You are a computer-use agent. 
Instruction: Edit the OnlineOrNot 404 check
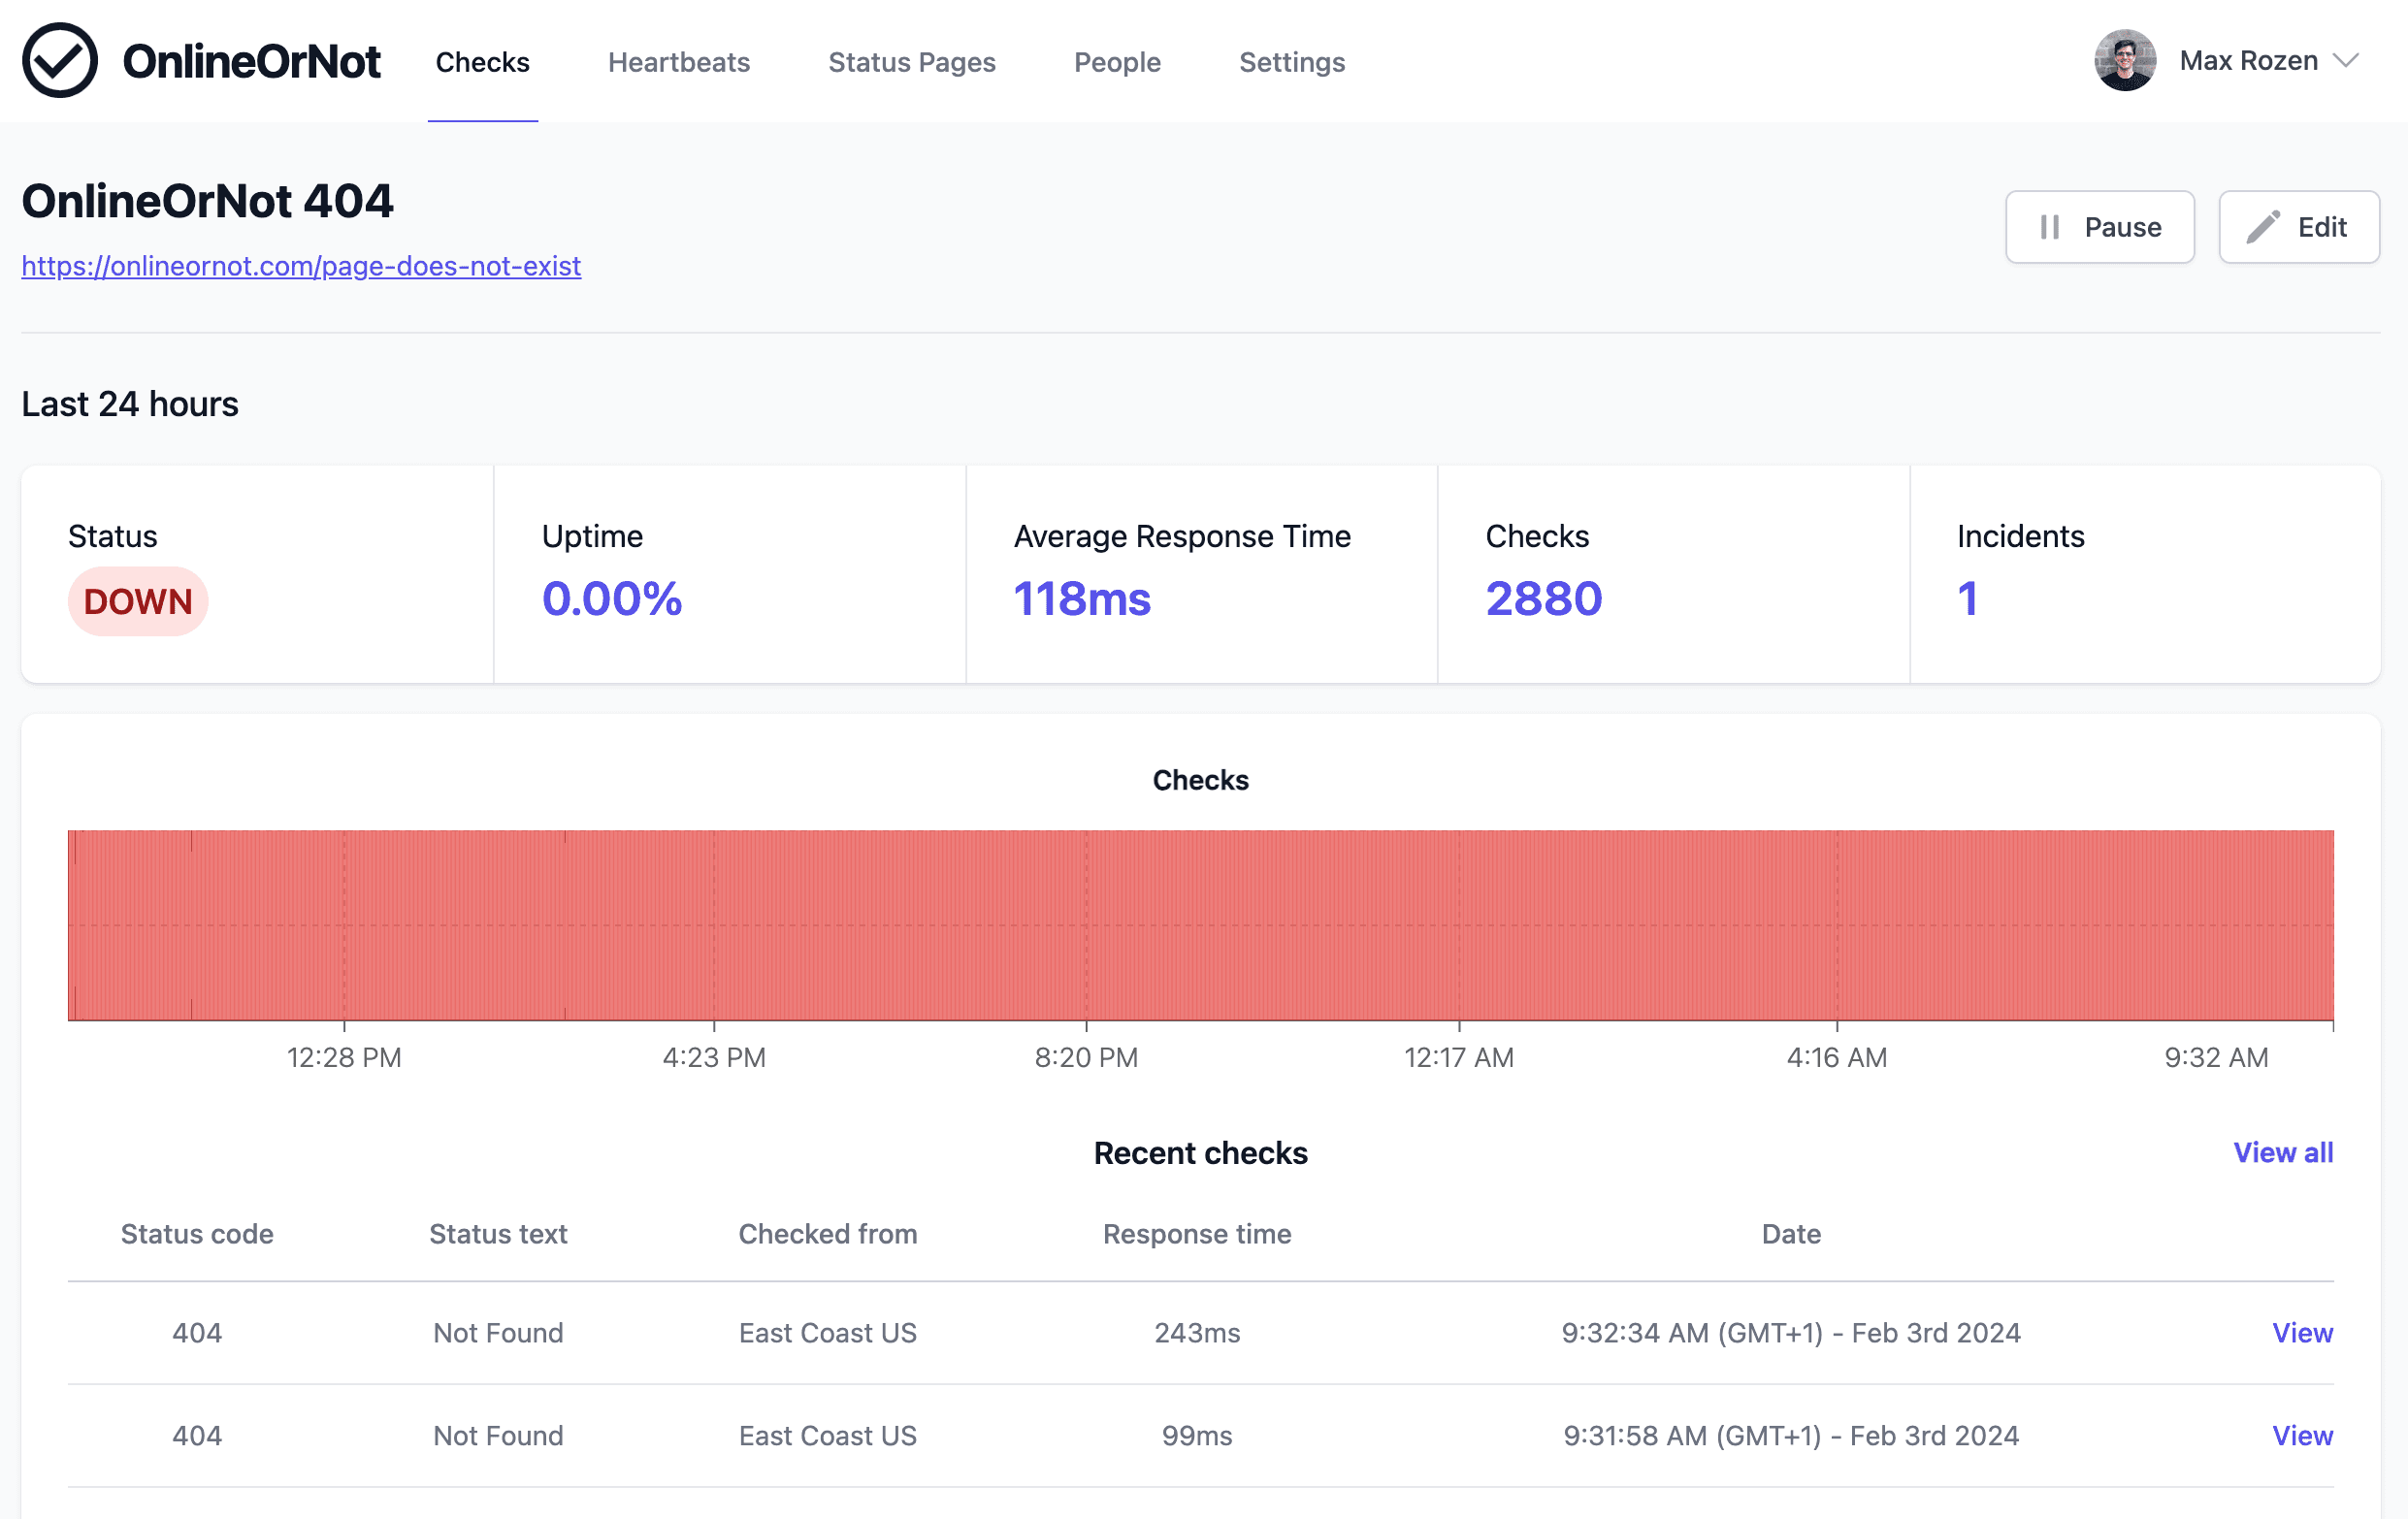pos(2299,227)
